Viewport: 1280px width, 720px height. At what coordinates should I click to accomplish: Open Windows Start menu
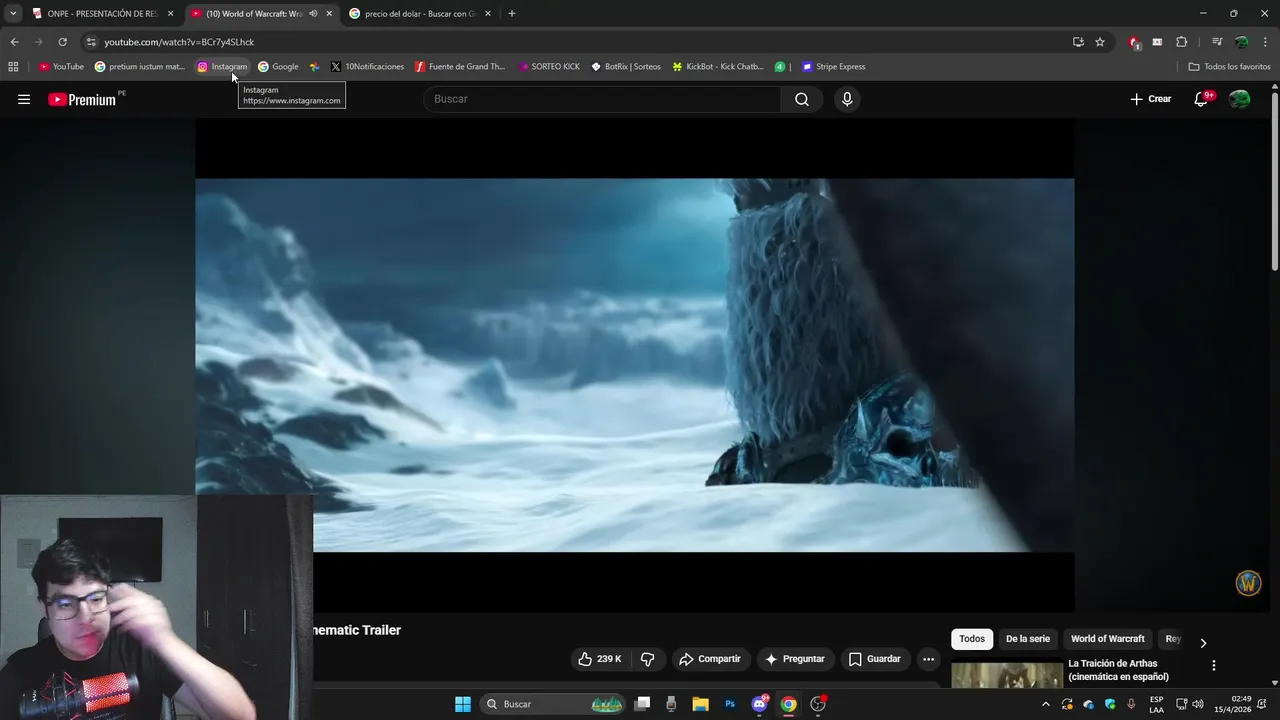click(463, 704)
